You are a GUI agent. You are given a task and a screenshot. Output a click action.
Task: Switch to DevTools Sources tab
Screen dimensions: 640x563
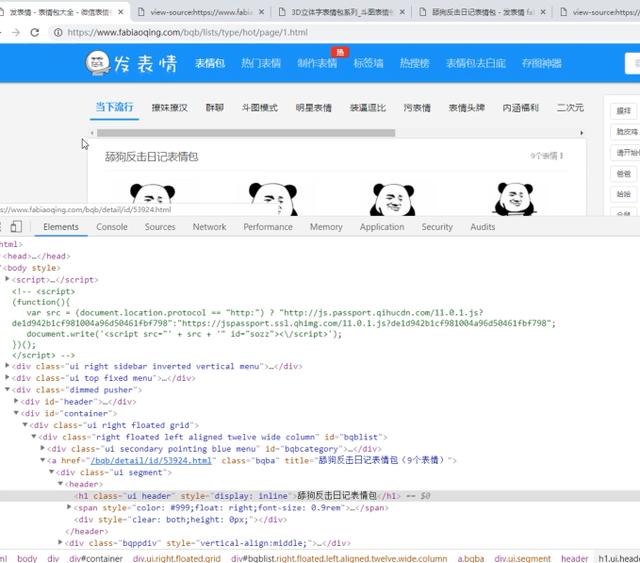click(160, 227)
